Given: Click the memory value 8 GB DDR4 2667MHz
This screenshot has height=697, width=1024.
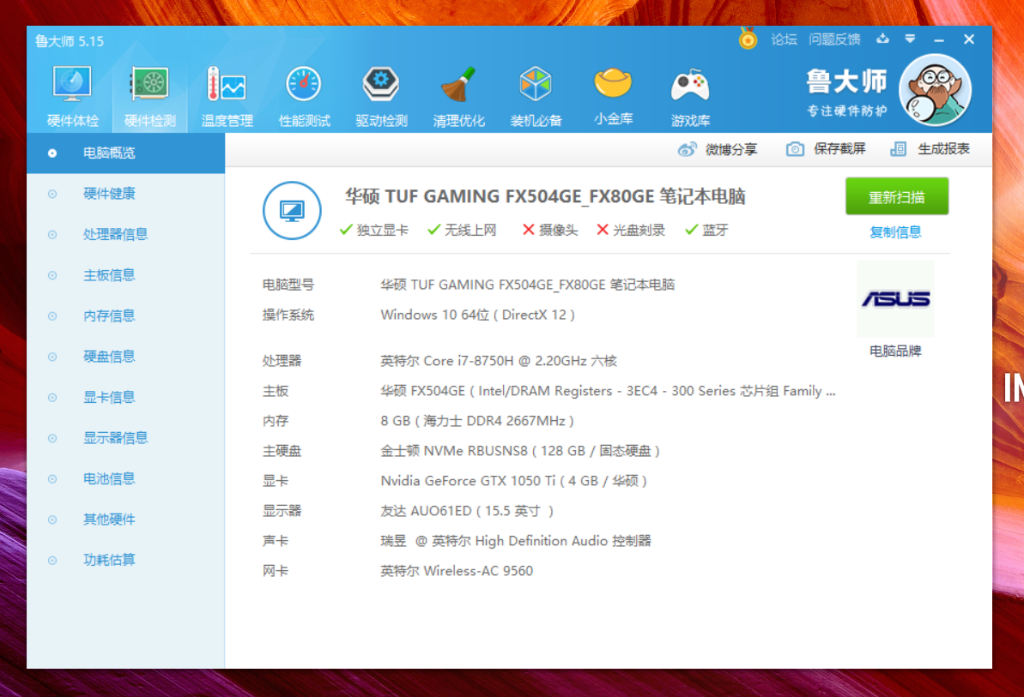Looking at the screenshot, I should tap(477, 421).
